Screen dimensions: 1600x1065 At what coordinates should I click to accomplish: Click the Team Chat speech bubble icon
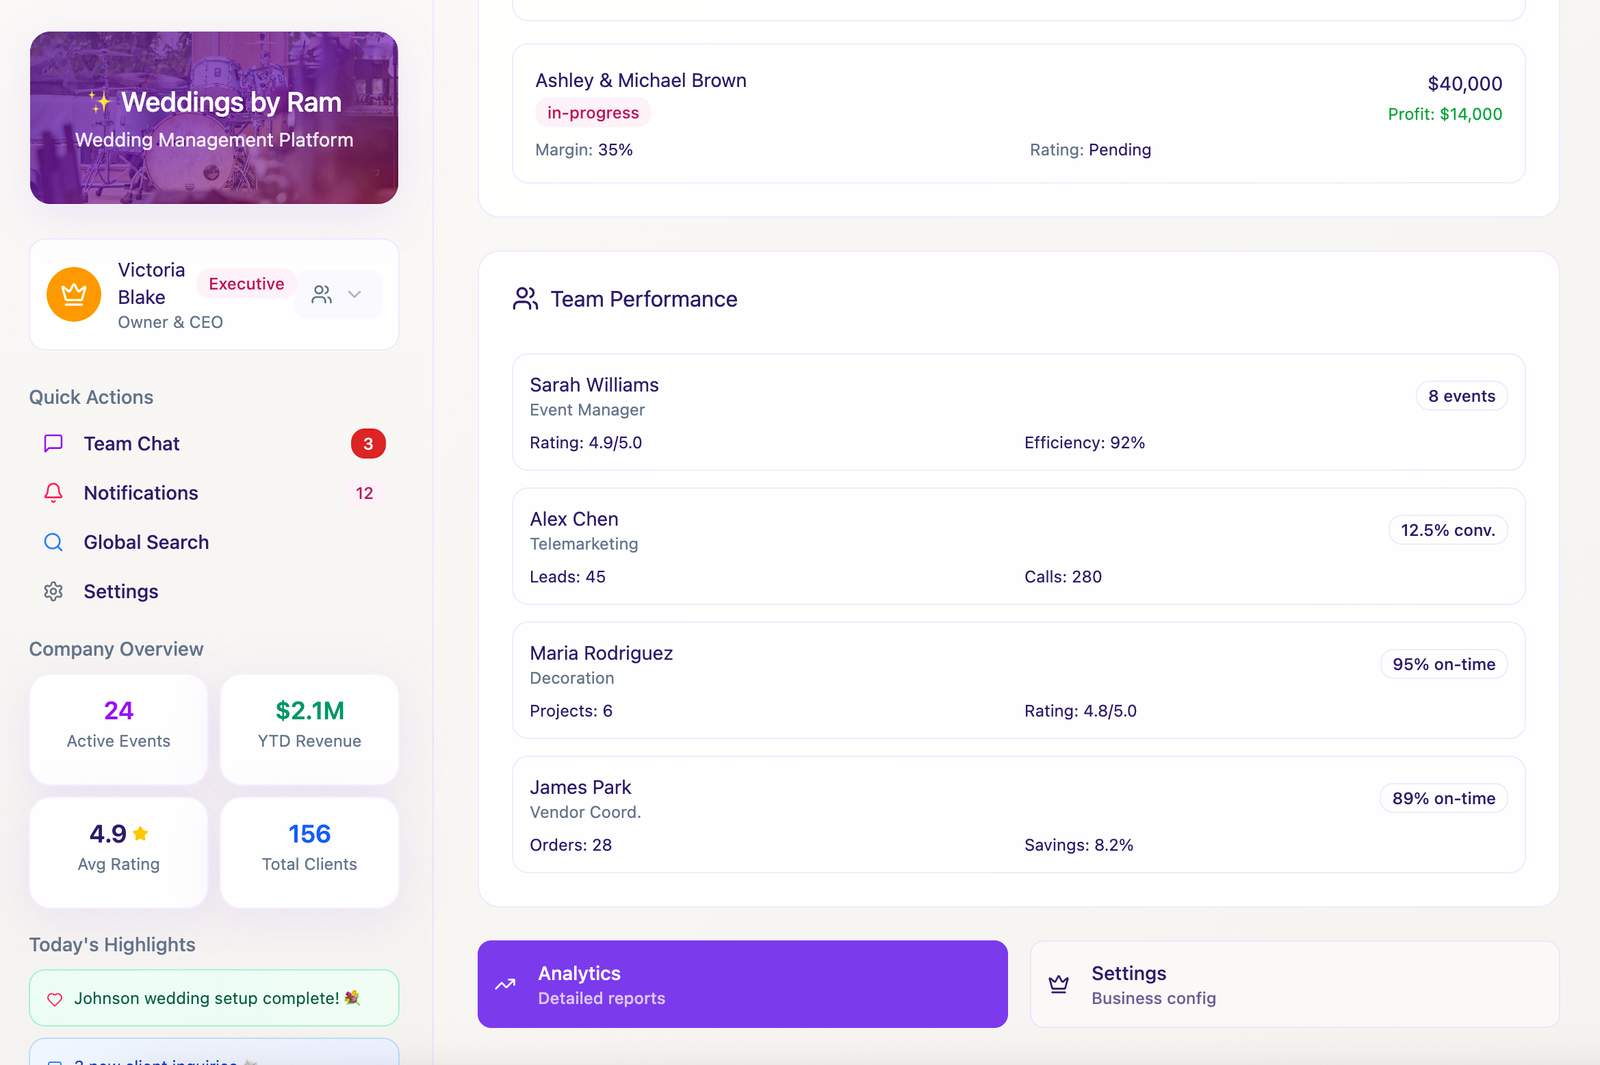pos(54,443)
